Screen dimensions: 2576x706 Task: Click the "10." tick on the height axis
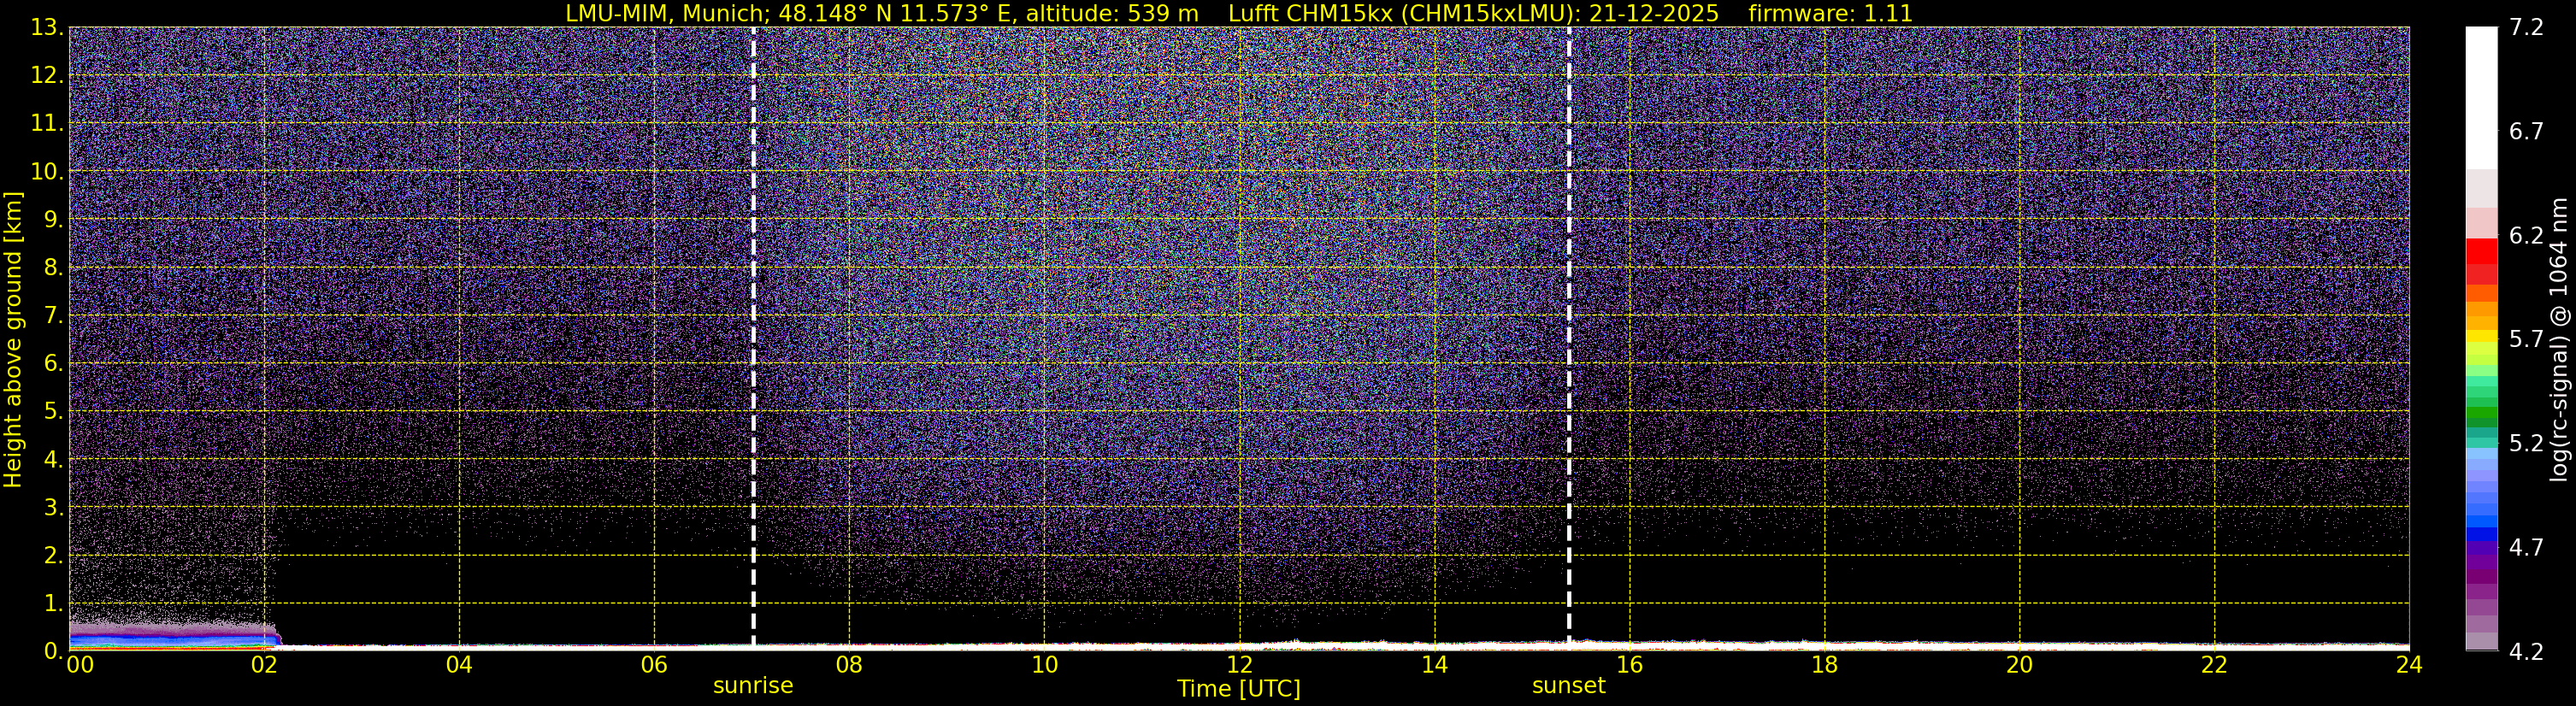click(47, 172)
